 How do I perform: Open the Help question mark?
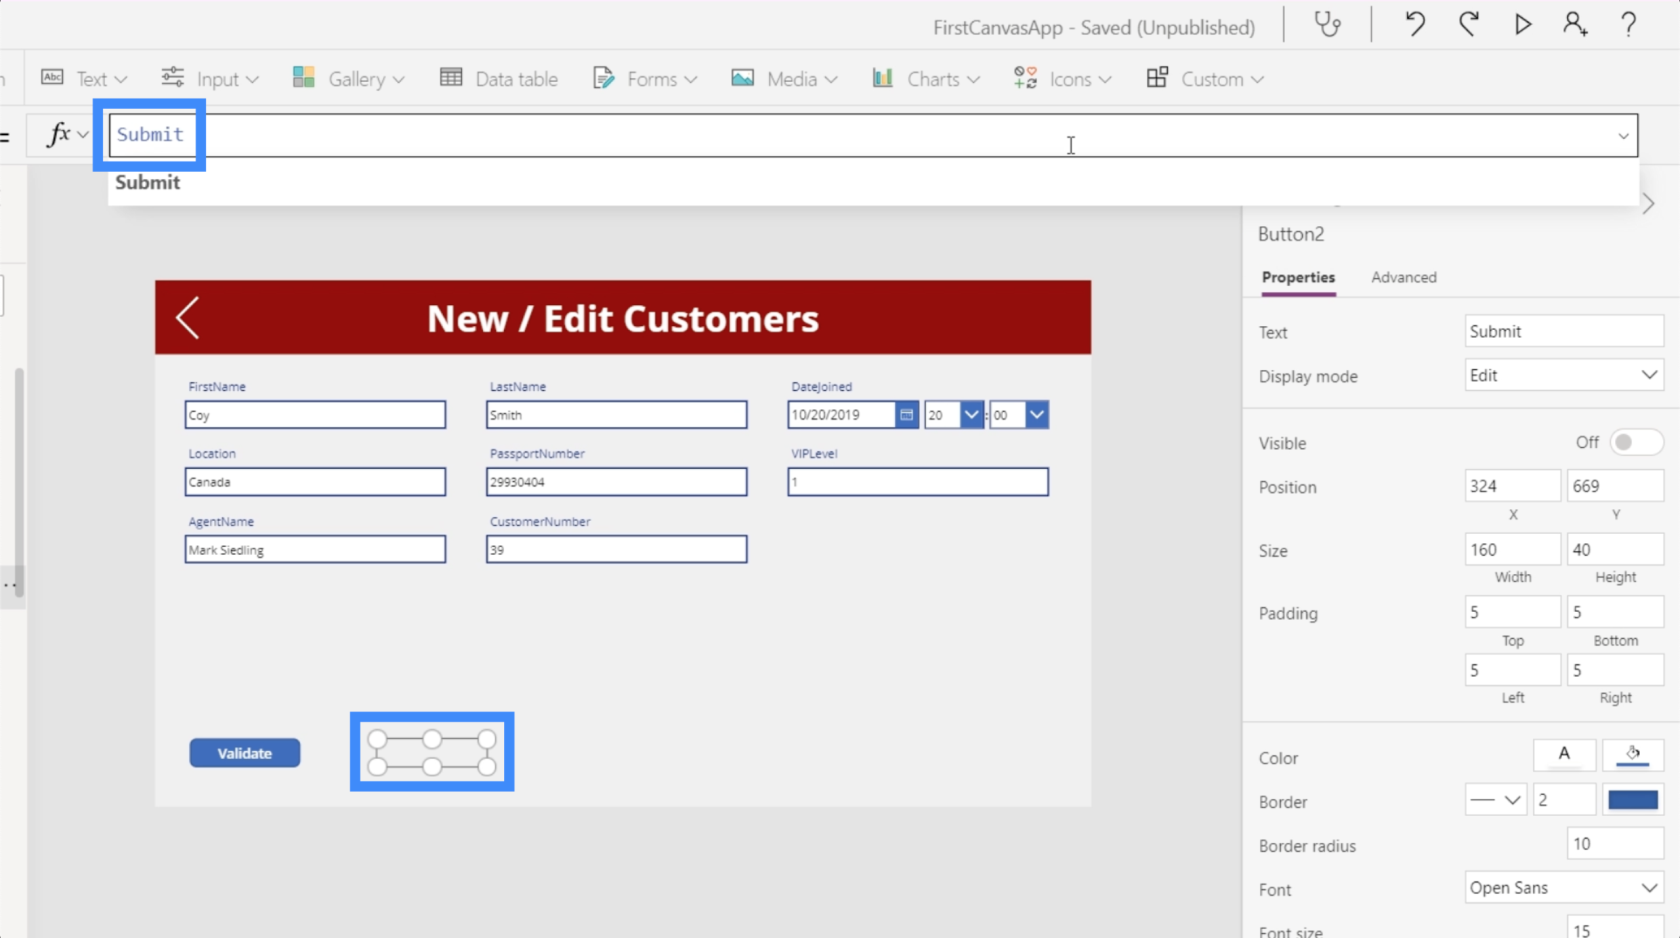[x=1629, y=24]
